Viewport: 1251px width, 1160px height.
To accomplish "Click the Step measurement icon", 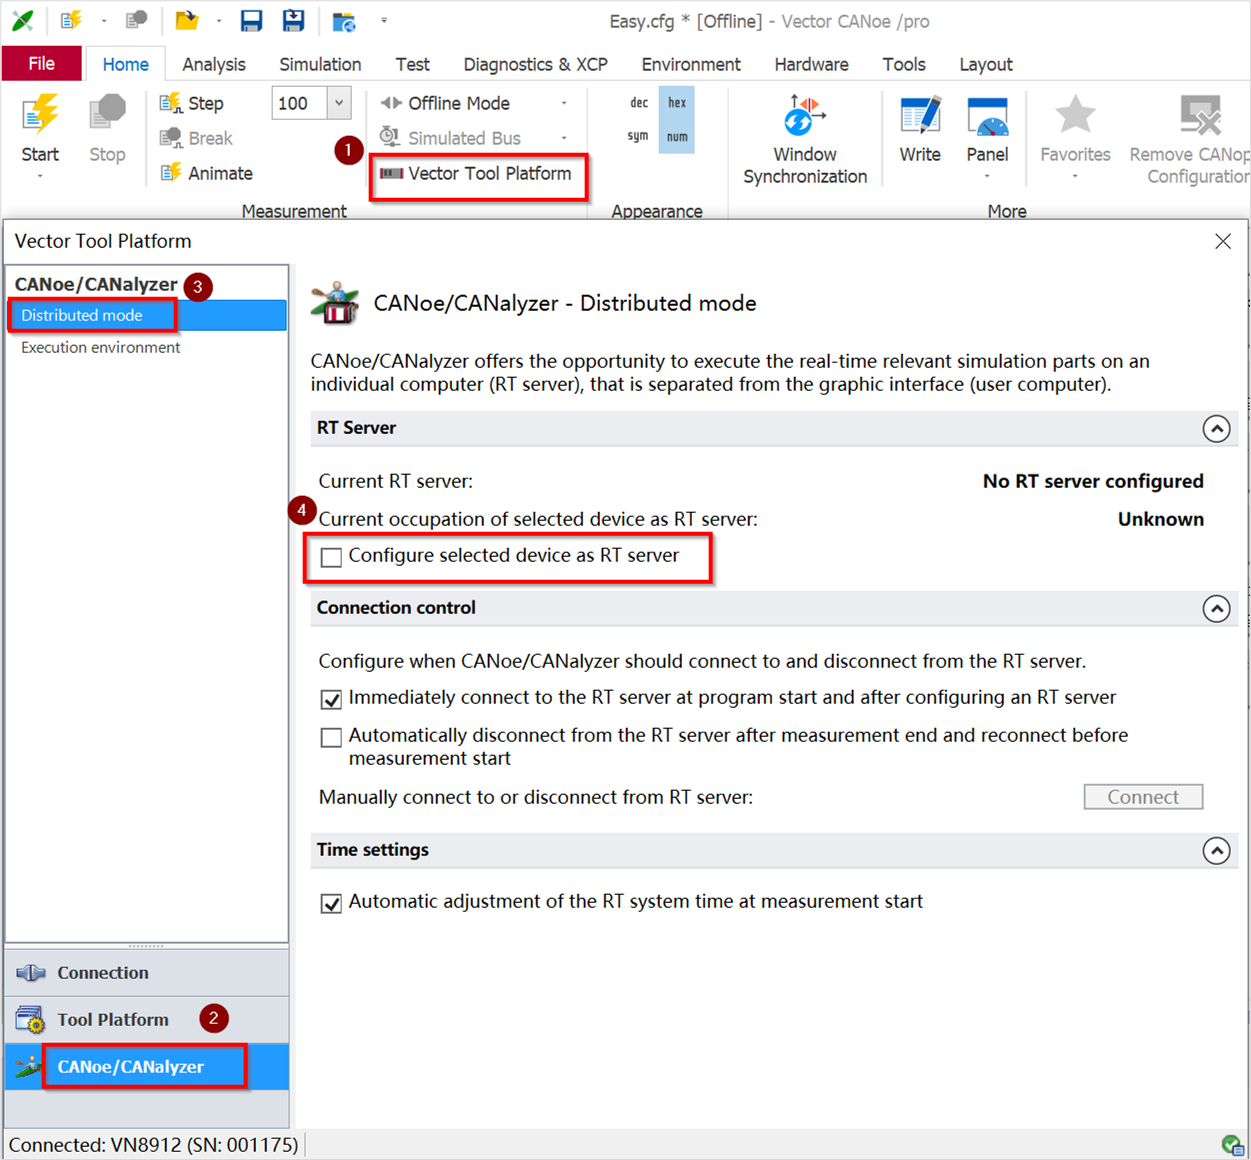I will tap(171, 103).
